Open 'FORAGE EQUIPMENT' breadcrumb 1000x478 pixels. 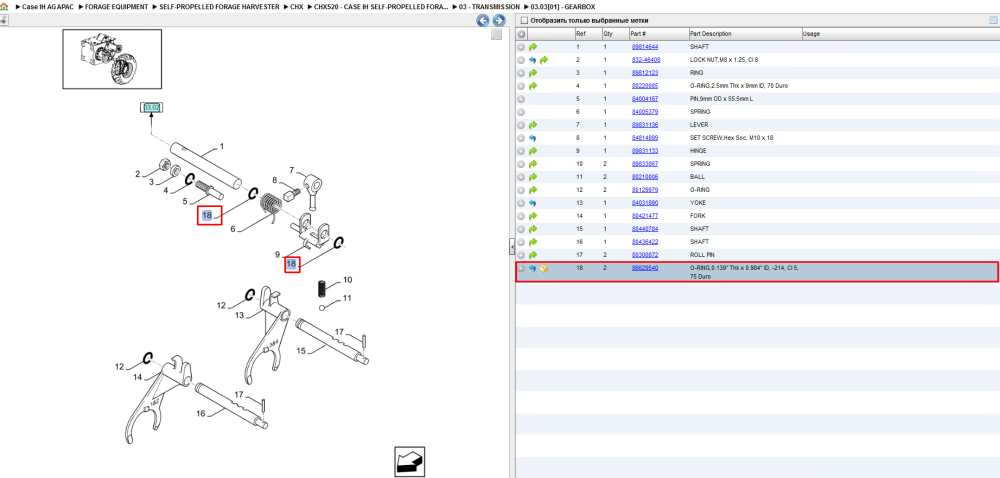[x=116, y=6]
